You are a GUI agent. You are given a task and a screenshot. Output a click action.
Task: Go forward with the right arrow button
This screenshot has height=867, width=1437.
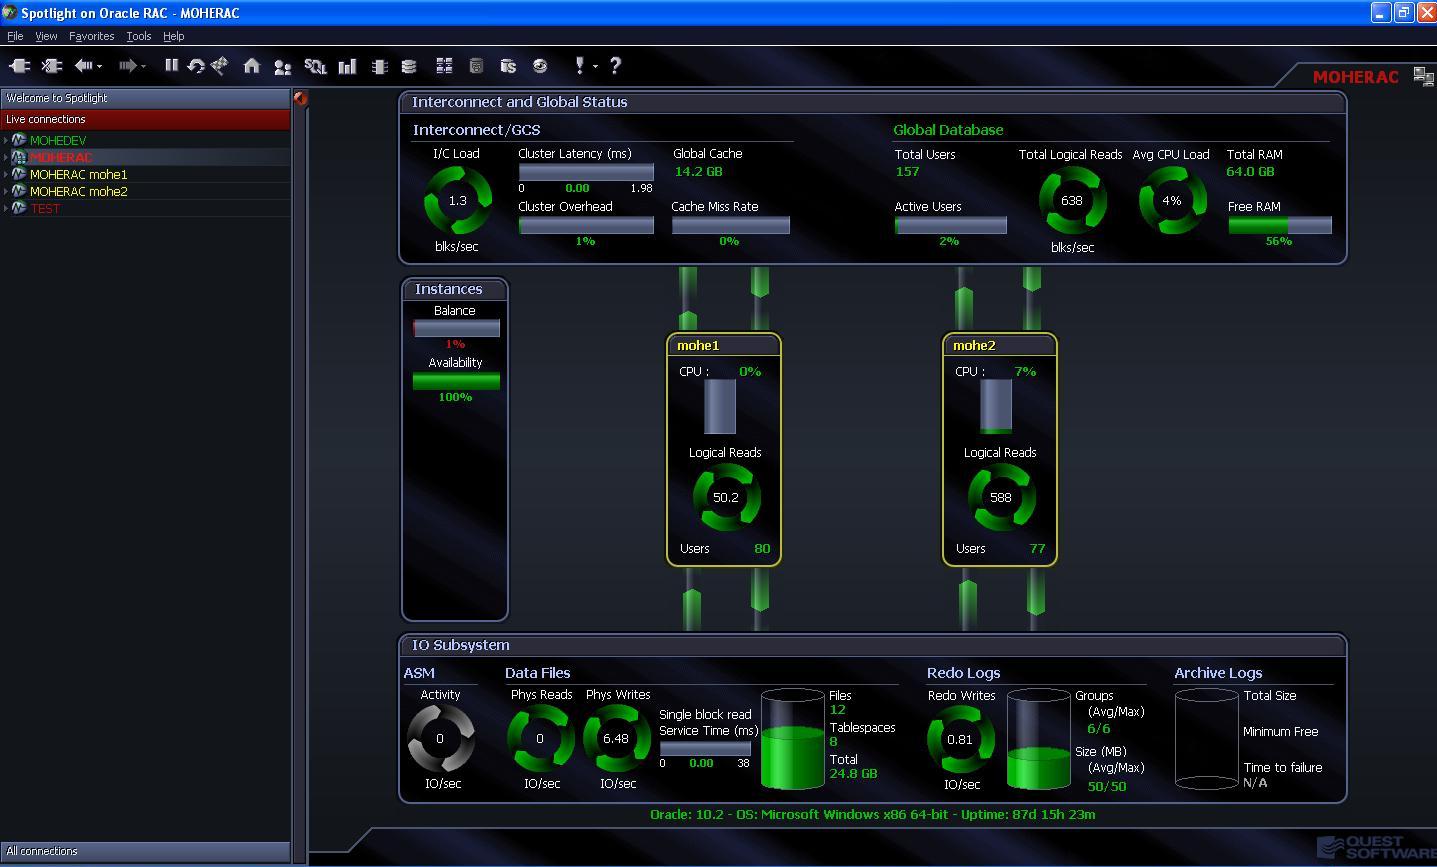click(127, 66)
